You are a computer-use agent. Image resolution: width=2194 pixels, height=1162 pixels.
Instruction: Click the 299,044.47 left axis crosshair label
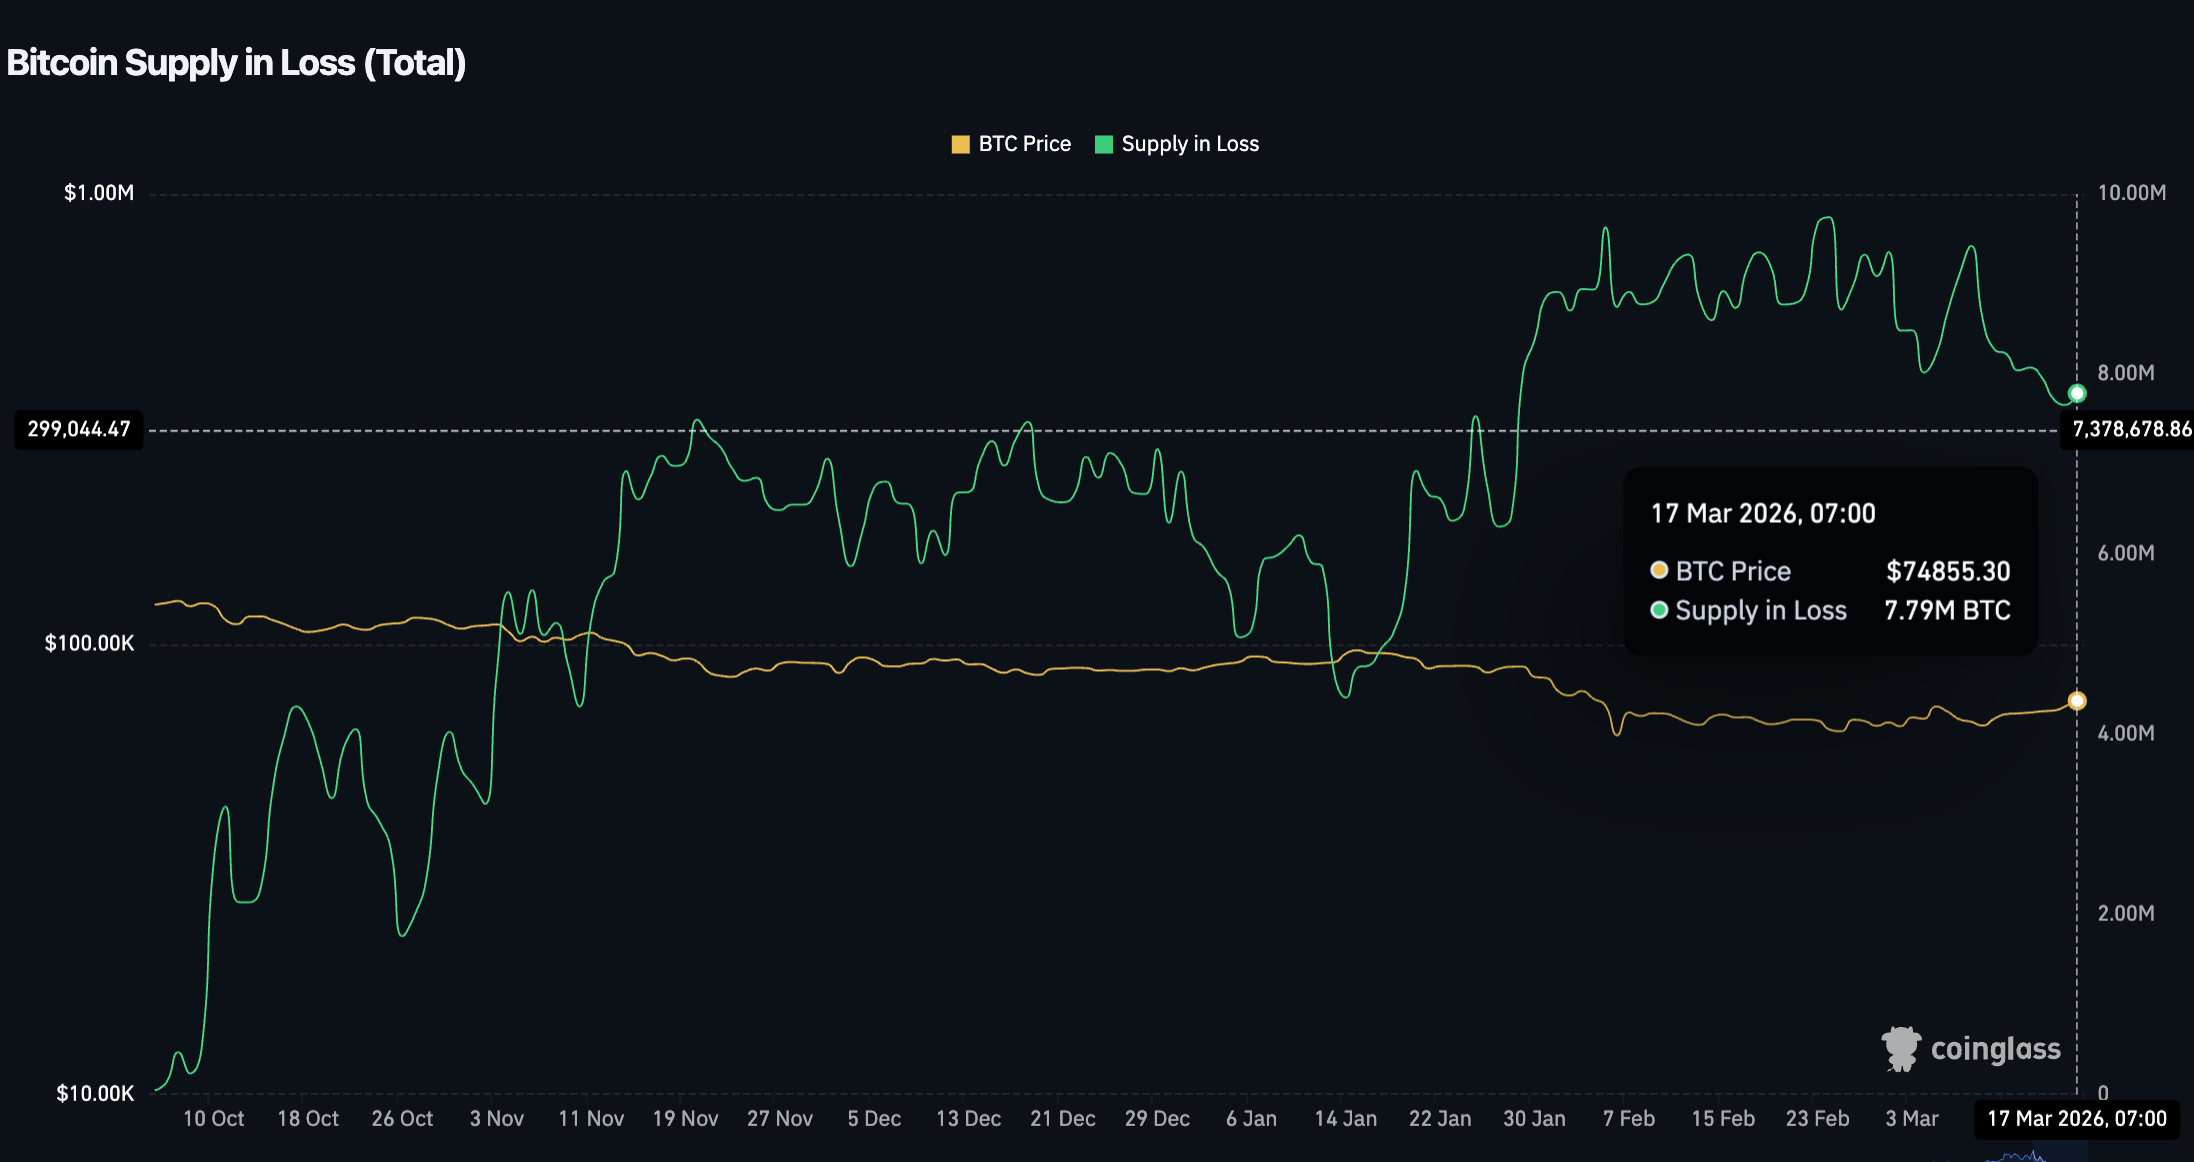click(x=79, y=430)
